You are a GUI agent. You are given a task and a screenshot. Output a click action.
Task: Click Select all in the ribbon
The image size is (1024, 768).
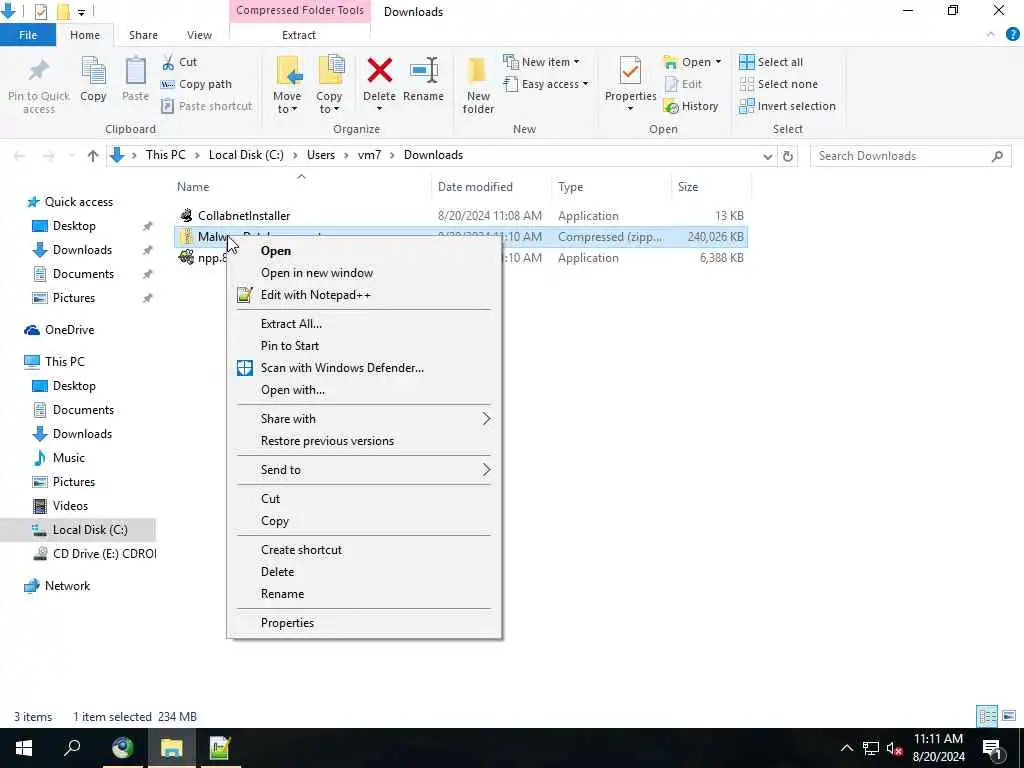pyautogui.click(x=771, y=62)
